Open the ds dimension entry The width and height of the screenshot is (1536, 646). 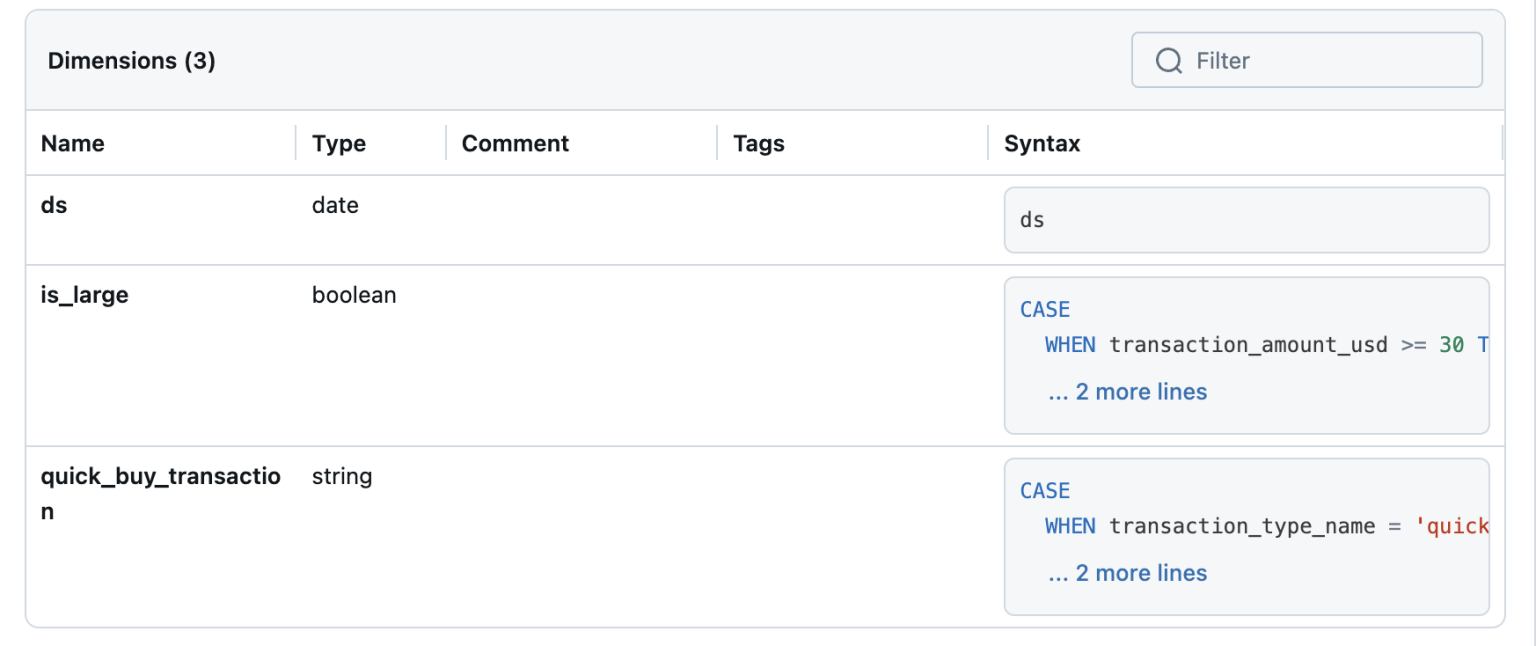[52, 204]
